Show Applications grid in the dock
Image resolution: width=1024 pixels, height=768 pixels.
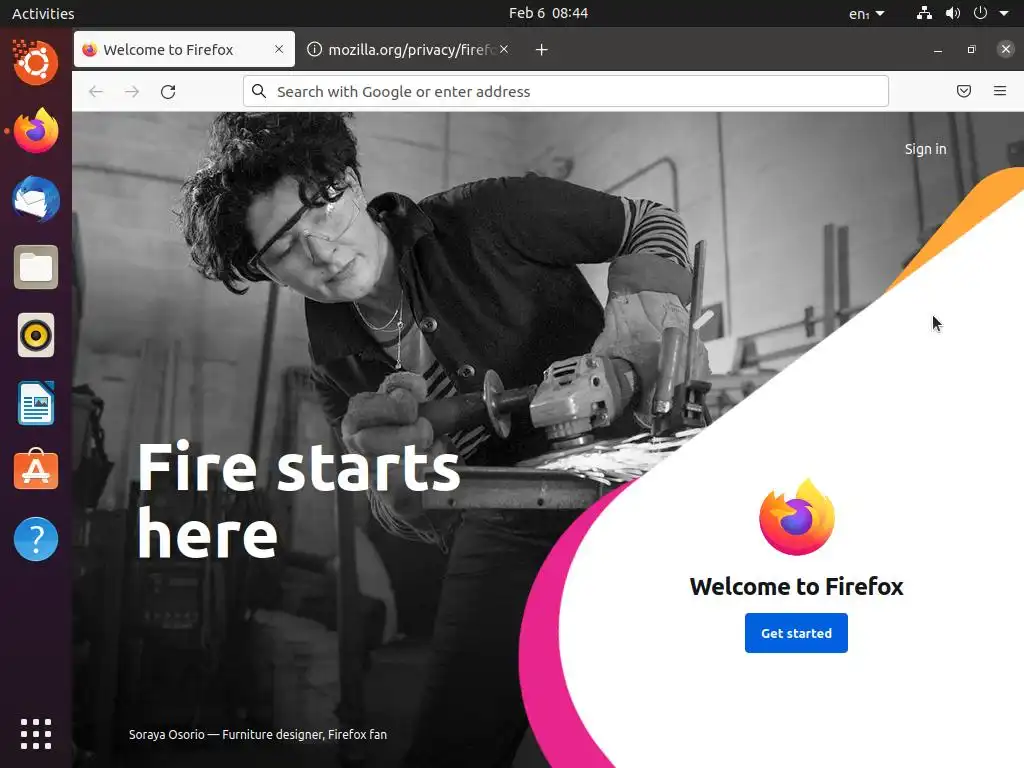tap(36, 734)
